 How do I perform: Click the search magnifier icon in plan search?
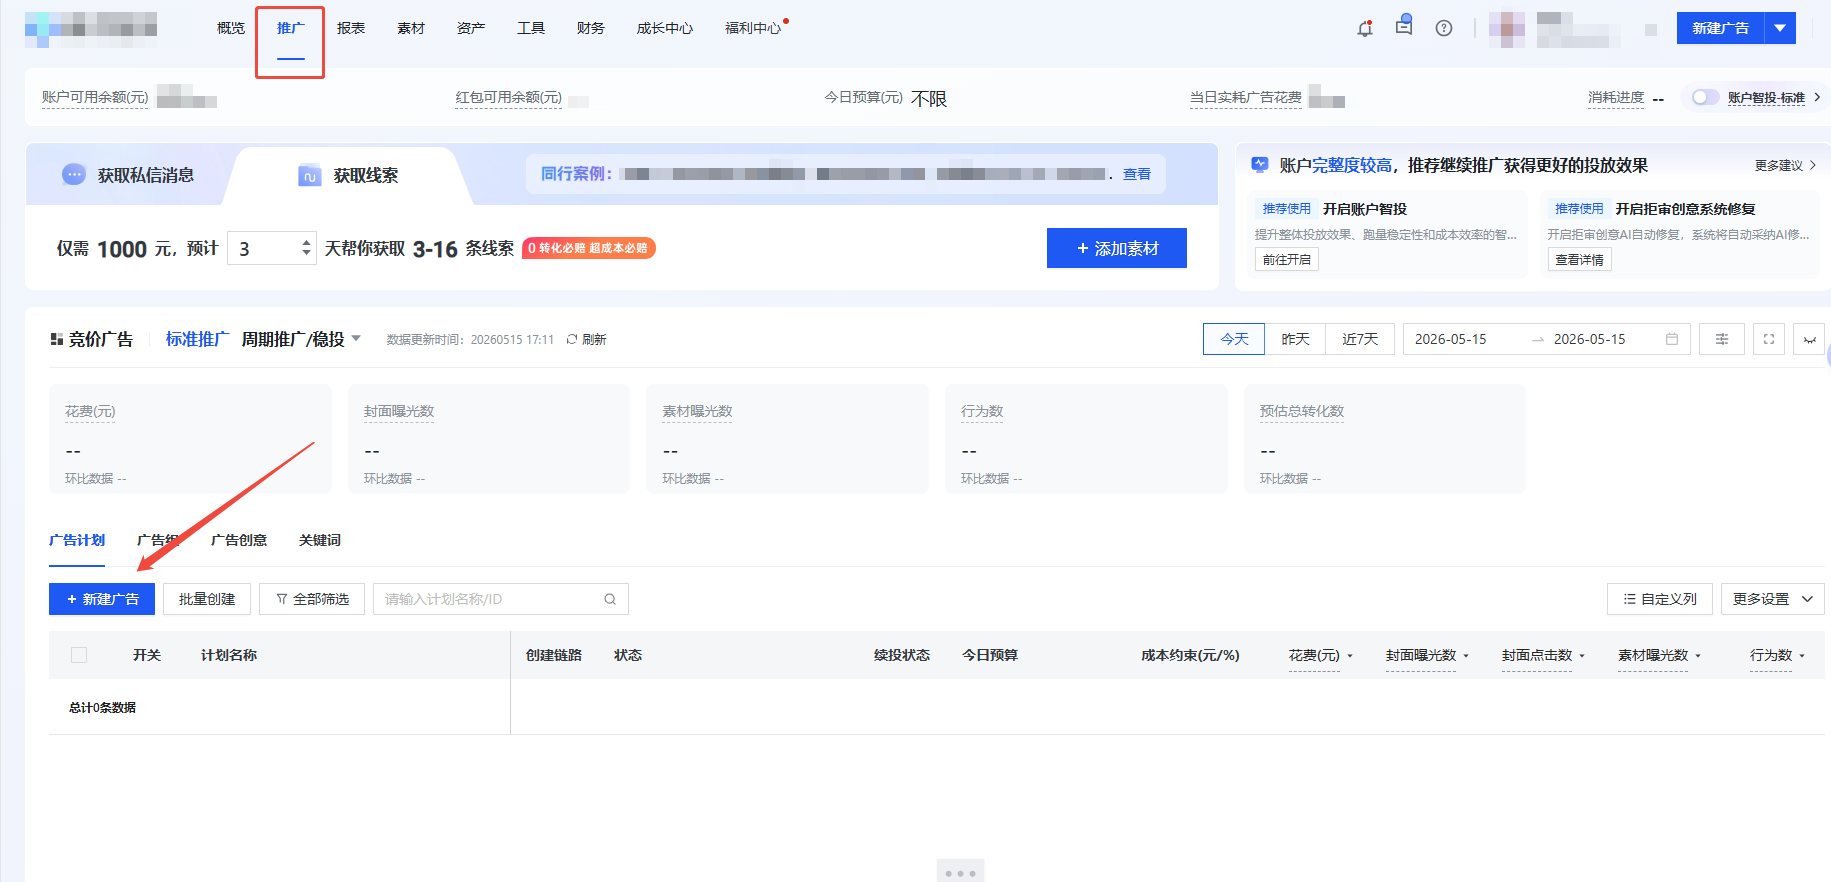[x=610, y=599]
